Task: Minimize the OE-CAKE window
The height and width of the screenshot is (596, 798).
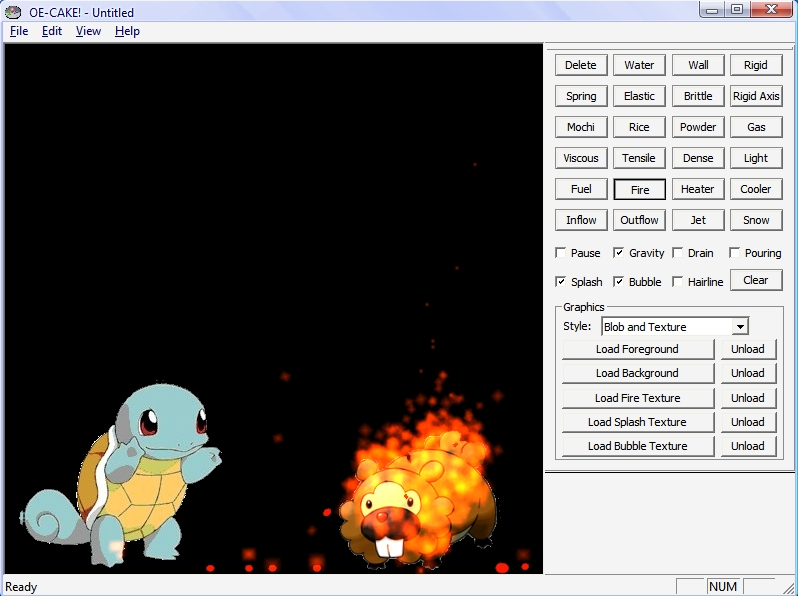Action: (x=712, y=10)
